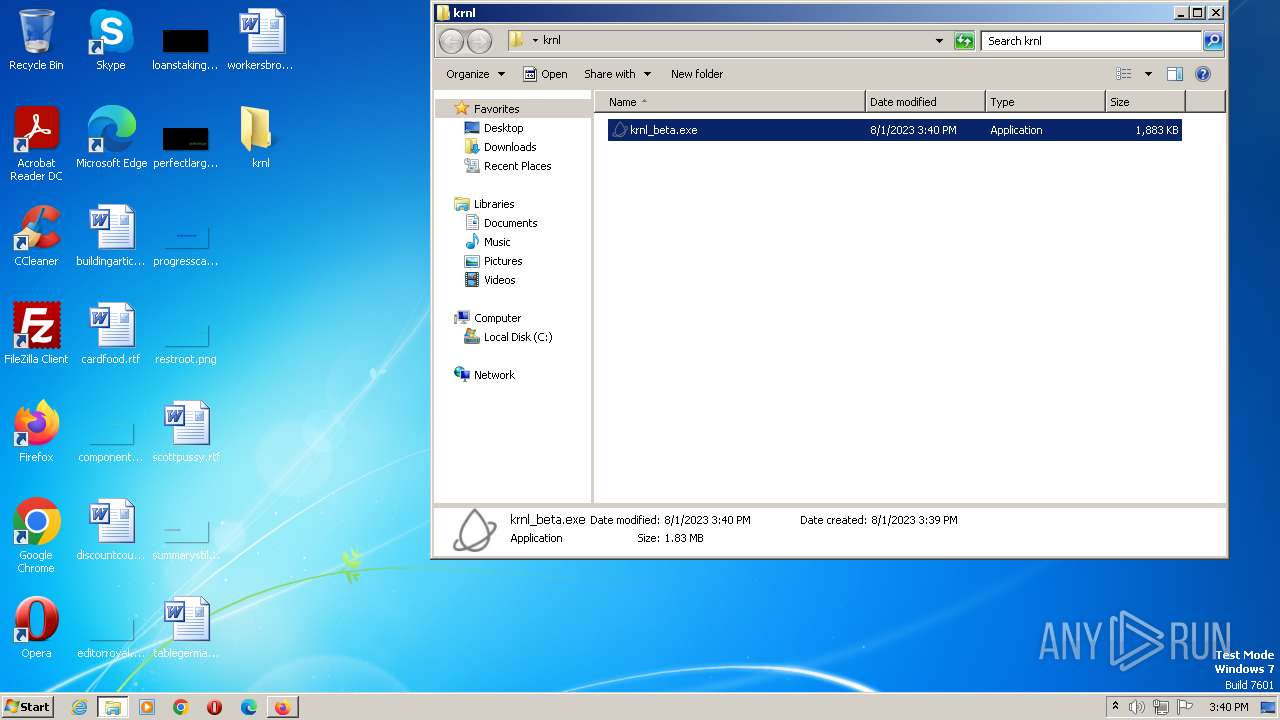Select the cardfood.rtf desktop file
The height and width of the screenshot is (720, 1280).
111,333
